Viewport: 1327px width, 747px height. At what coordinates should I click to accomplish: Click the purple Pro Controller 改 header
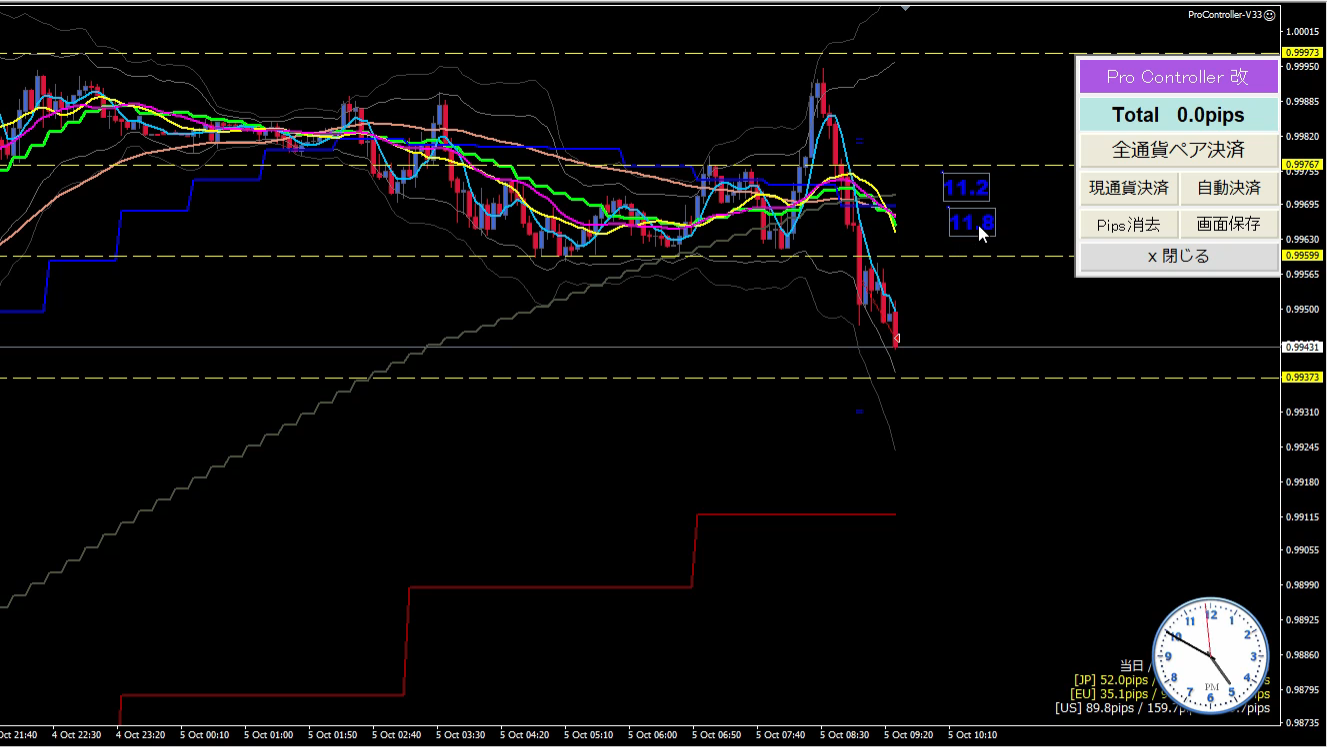tap(1178, 77)
